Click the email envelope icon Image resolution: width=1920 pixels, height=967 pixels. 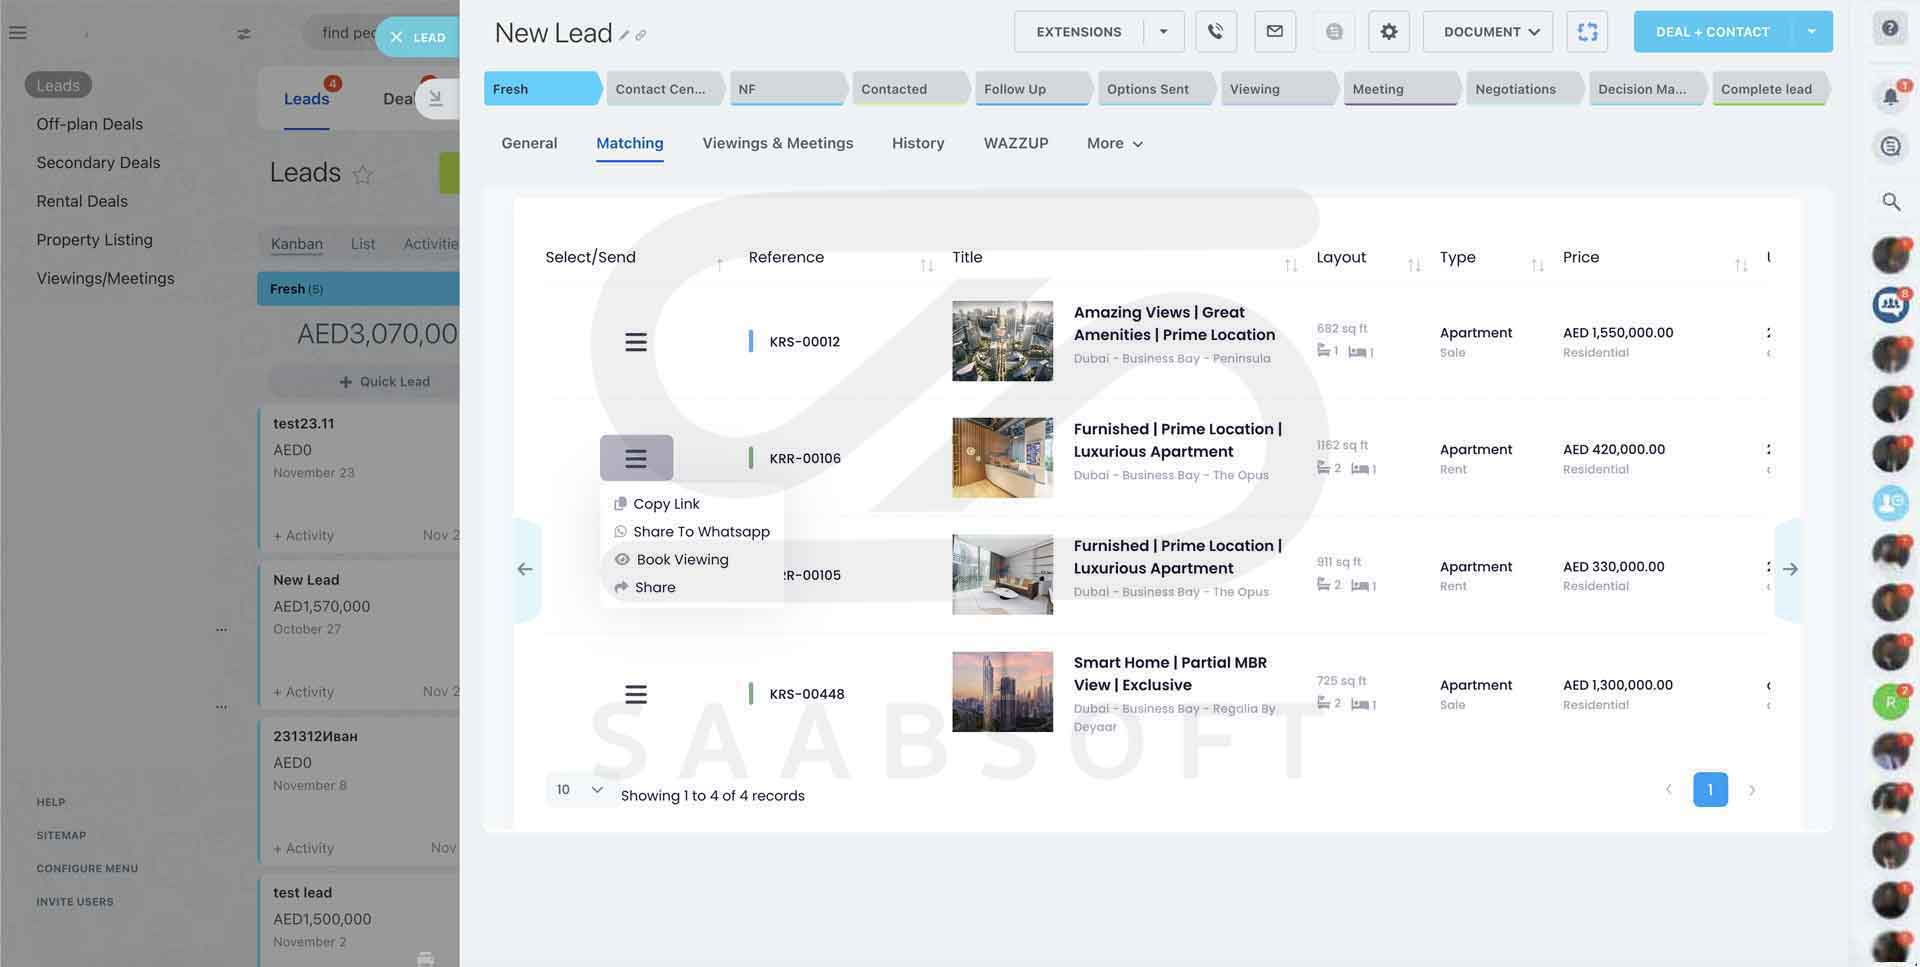1274,32
